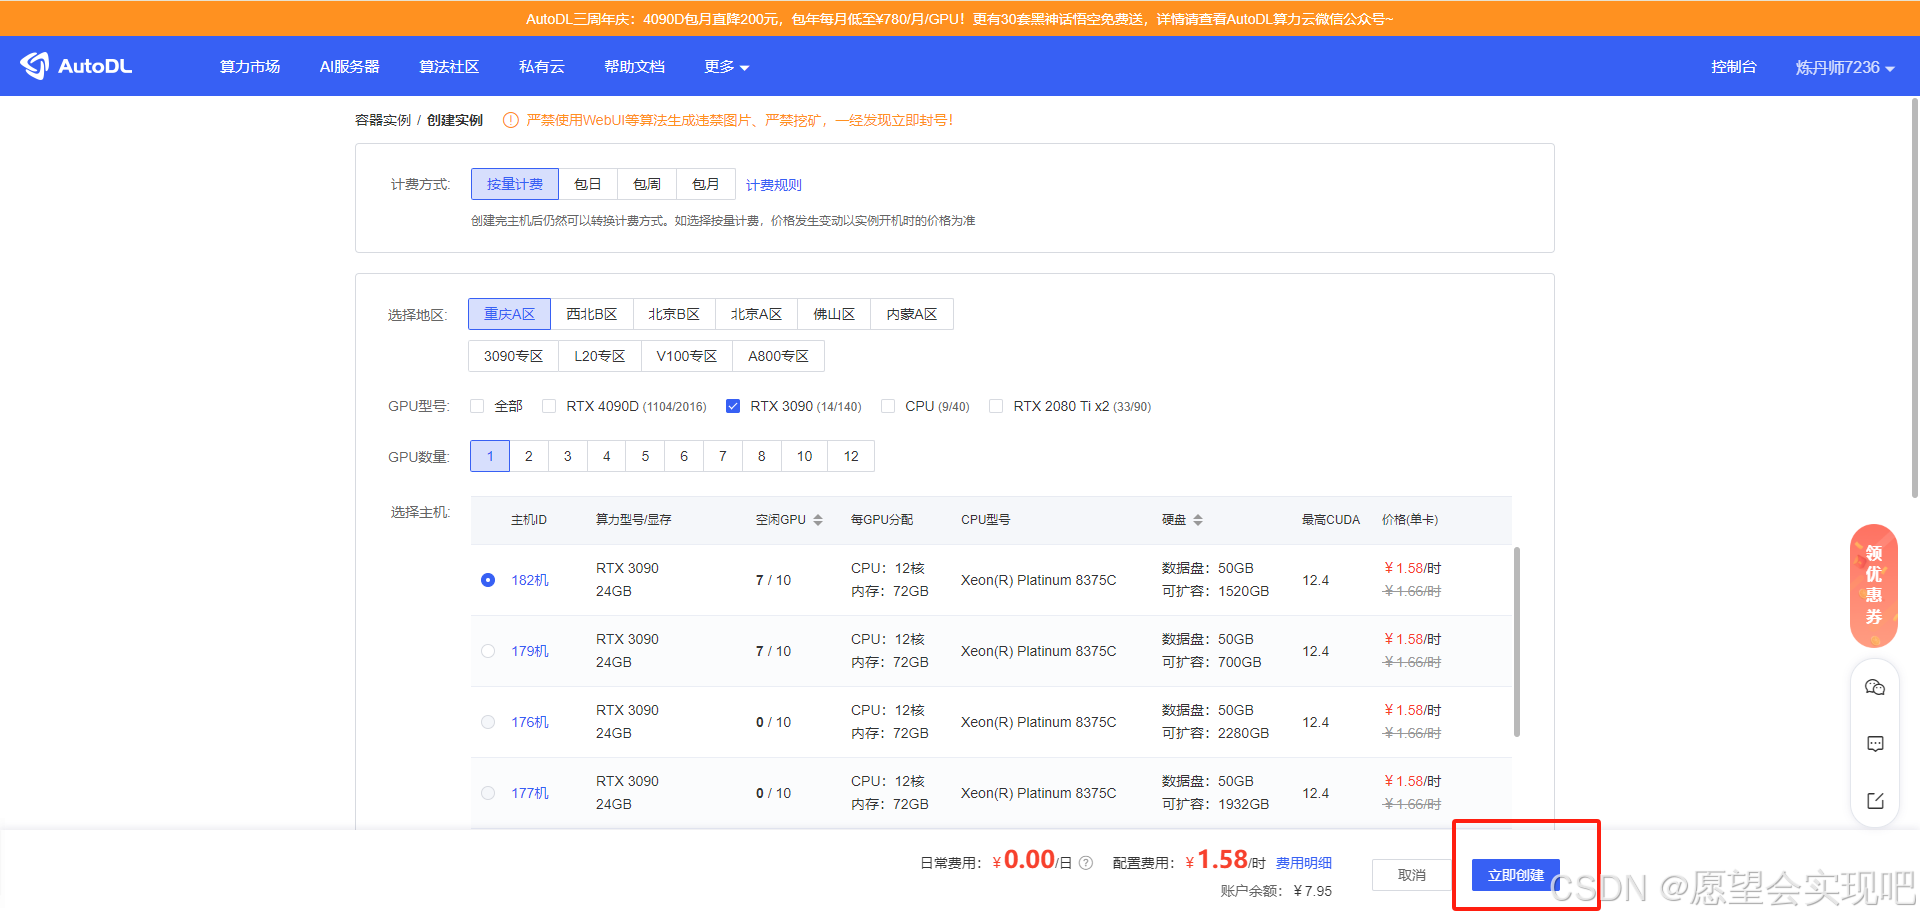This screenshot has width=1920, height=920.
Task: Click the 立即创建 button
Action: (x=1515, y=875)
